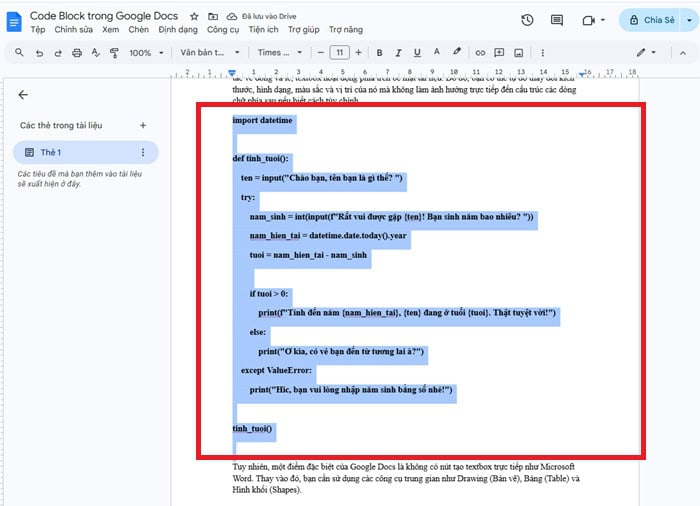Viewport: 700px width, 506px height.
Task: Click 'Các thẻ trong tài liệu' heading
Action: click(x=61, y=125)
